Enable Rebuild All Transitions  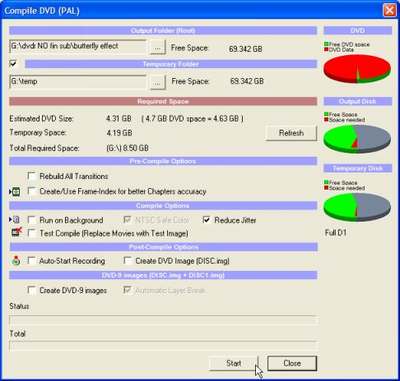[32, 176]
